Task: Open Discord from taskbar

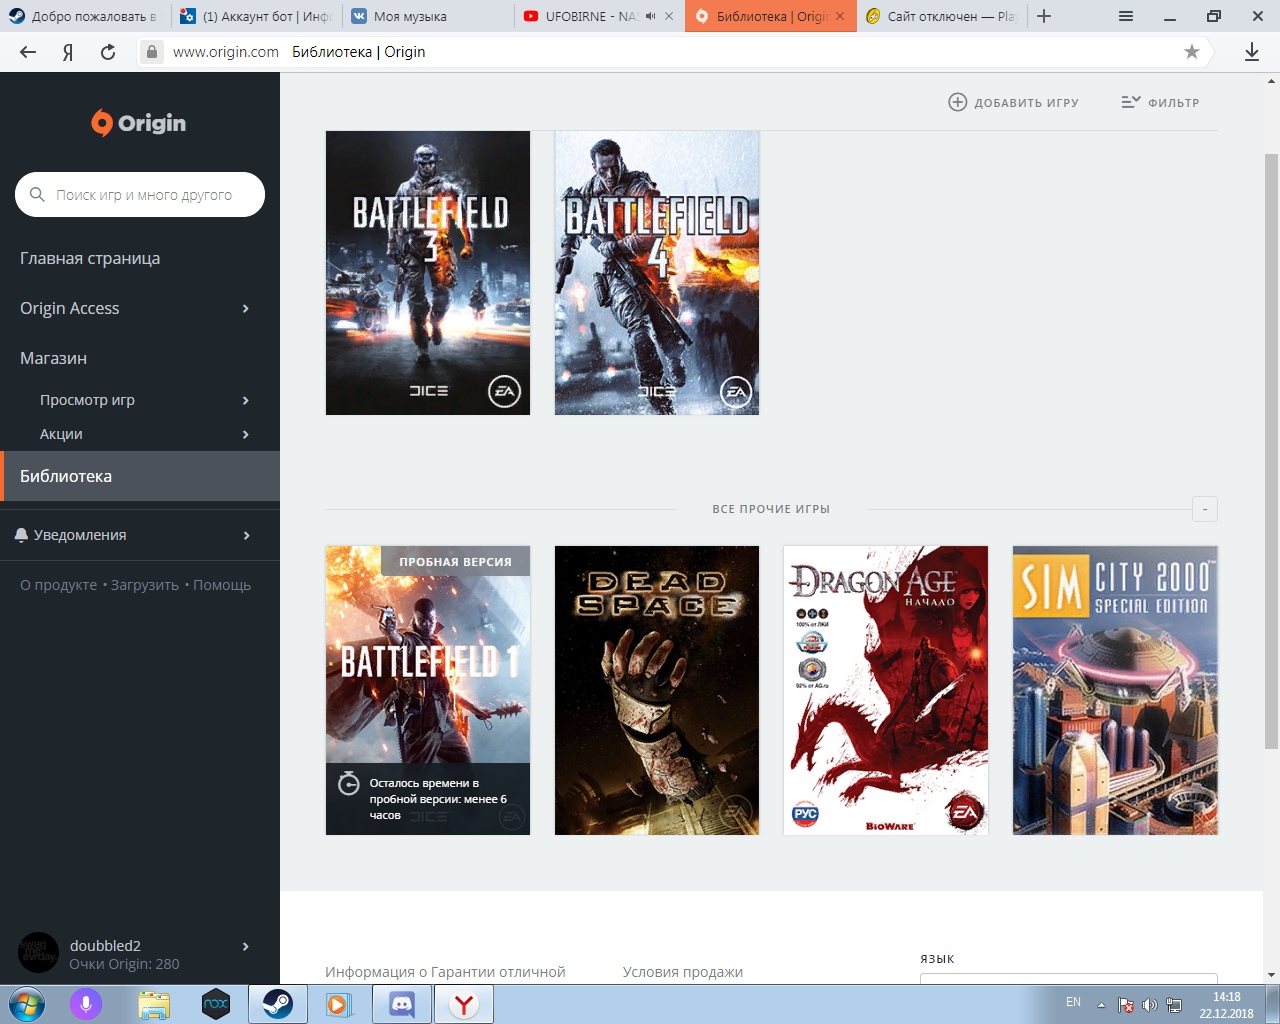Action: click(x=402, y=1004)
